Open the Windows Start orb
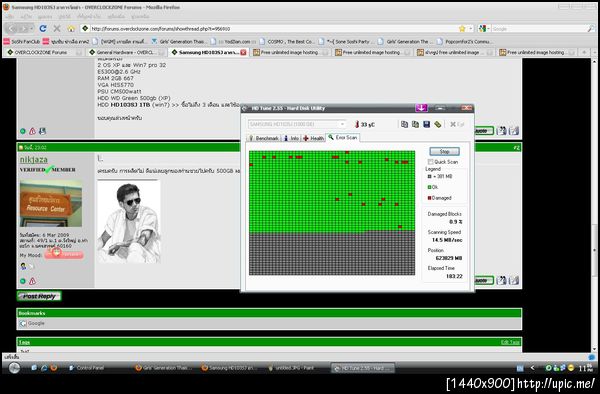Screen dimensions: 600x394 (14, 368)
